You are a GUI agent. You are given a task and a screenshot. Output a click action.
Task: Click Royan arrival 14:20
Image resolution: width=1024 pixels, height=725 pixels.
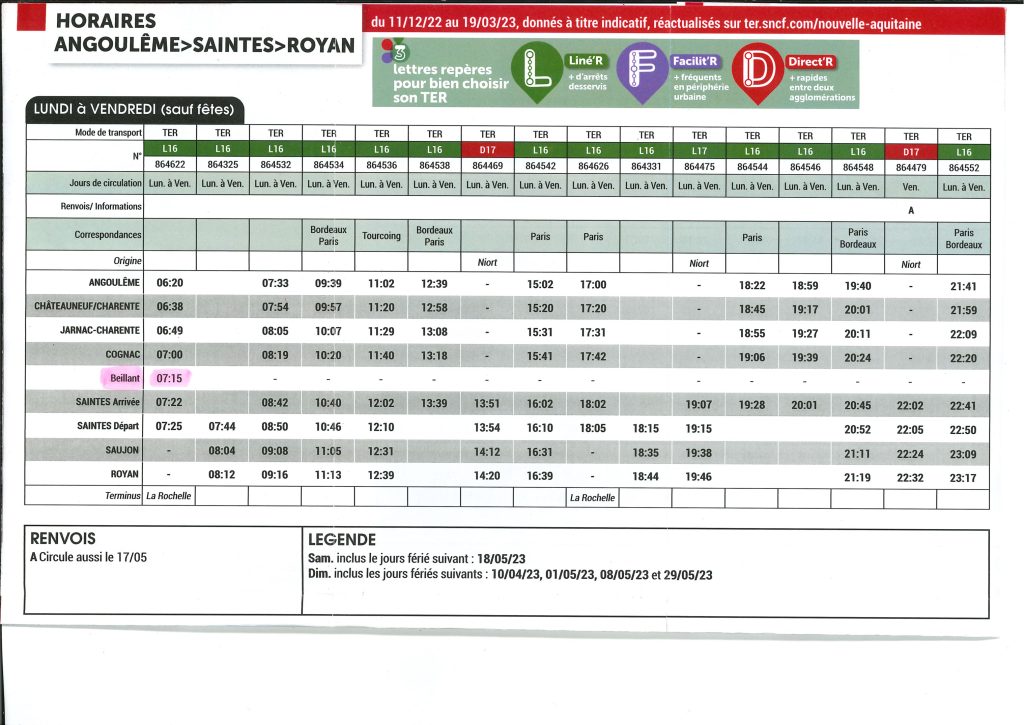click(x=487, y=476)
